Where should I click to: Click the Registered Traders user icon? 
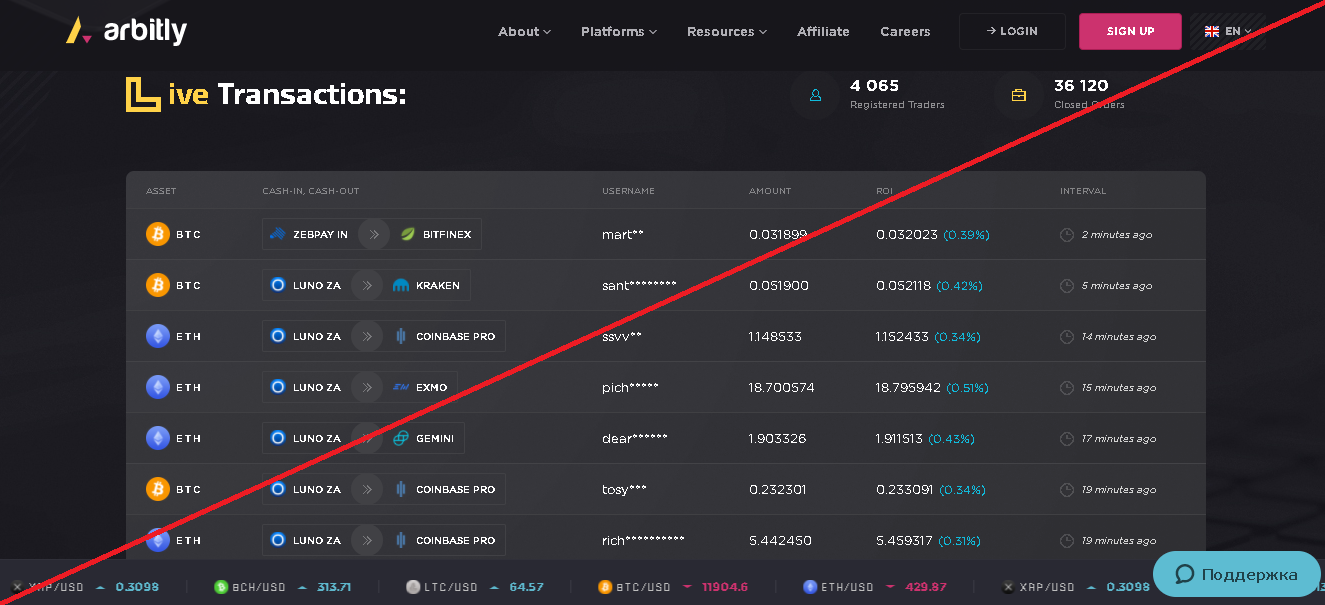[x=815, y=96]
